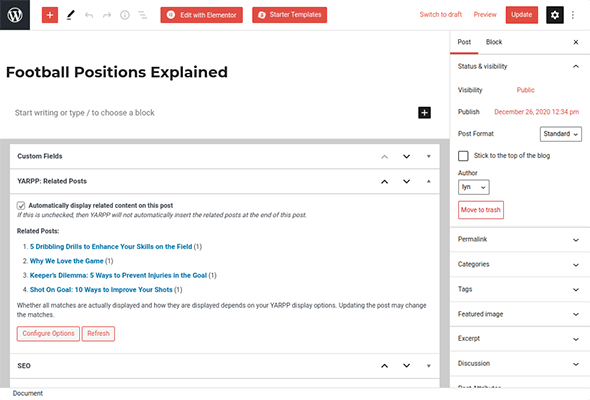Open Configure Options for YARPP
590x400 pixels.
coord(48,334)
